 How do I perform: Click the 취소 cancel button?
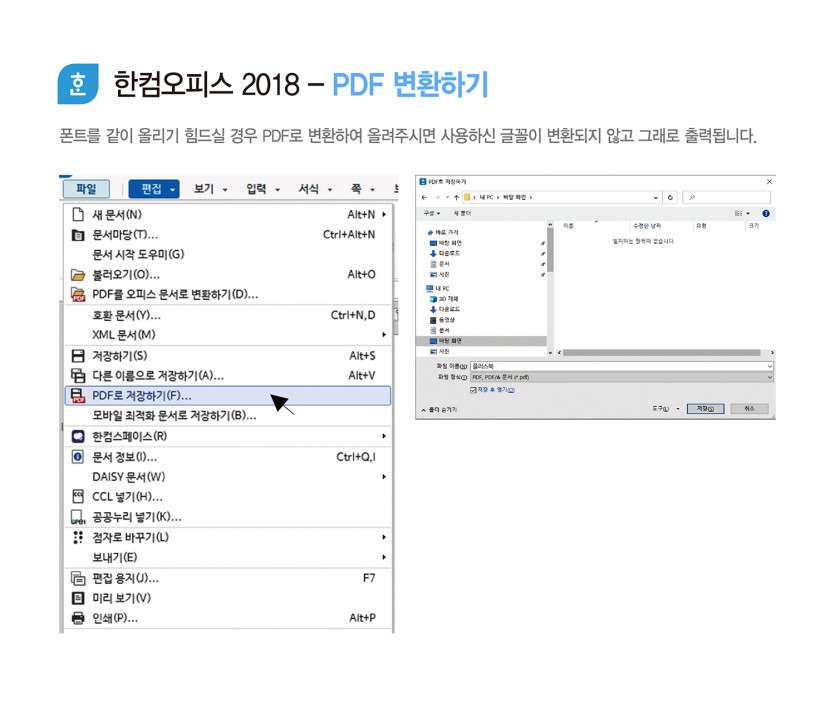749,408
